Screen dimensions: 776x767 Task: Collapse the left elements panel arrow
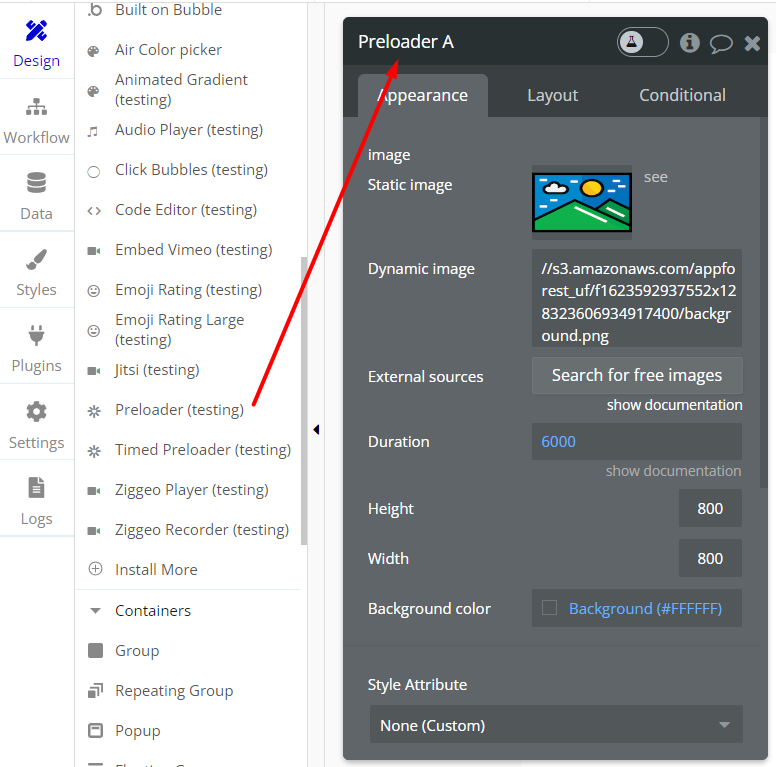coord(316,429)
